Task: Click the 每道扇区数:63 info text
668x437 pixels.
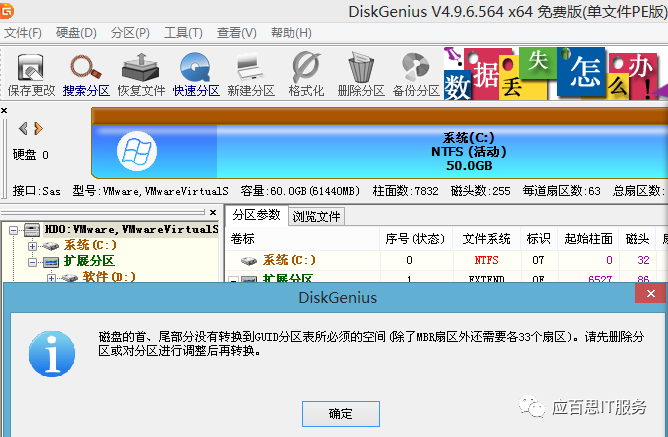Action: (x=561, y=191)
